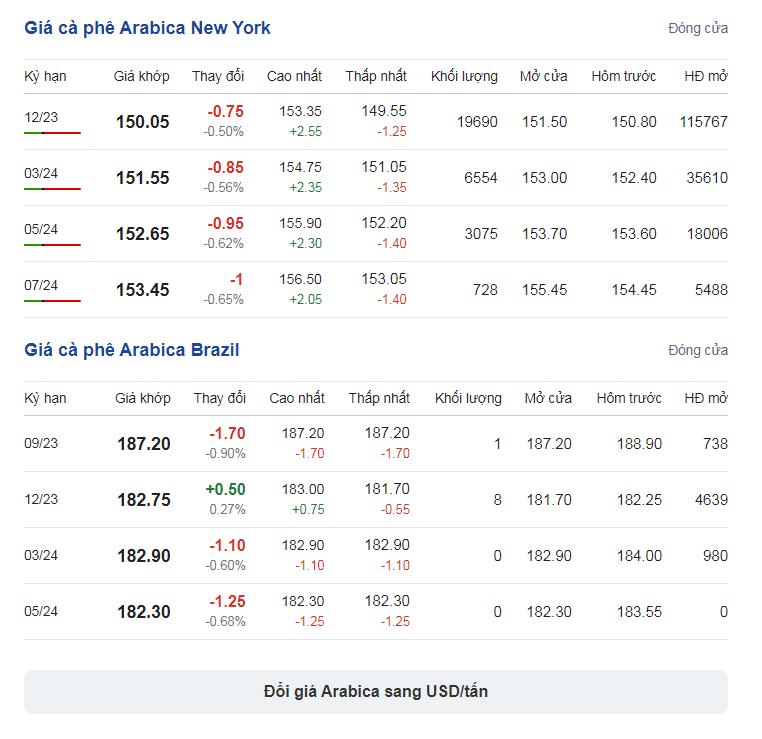Click the 'Cao nhất' header in the Brazil table
This screenshot has width=762, height=739.
coord(297,398)
